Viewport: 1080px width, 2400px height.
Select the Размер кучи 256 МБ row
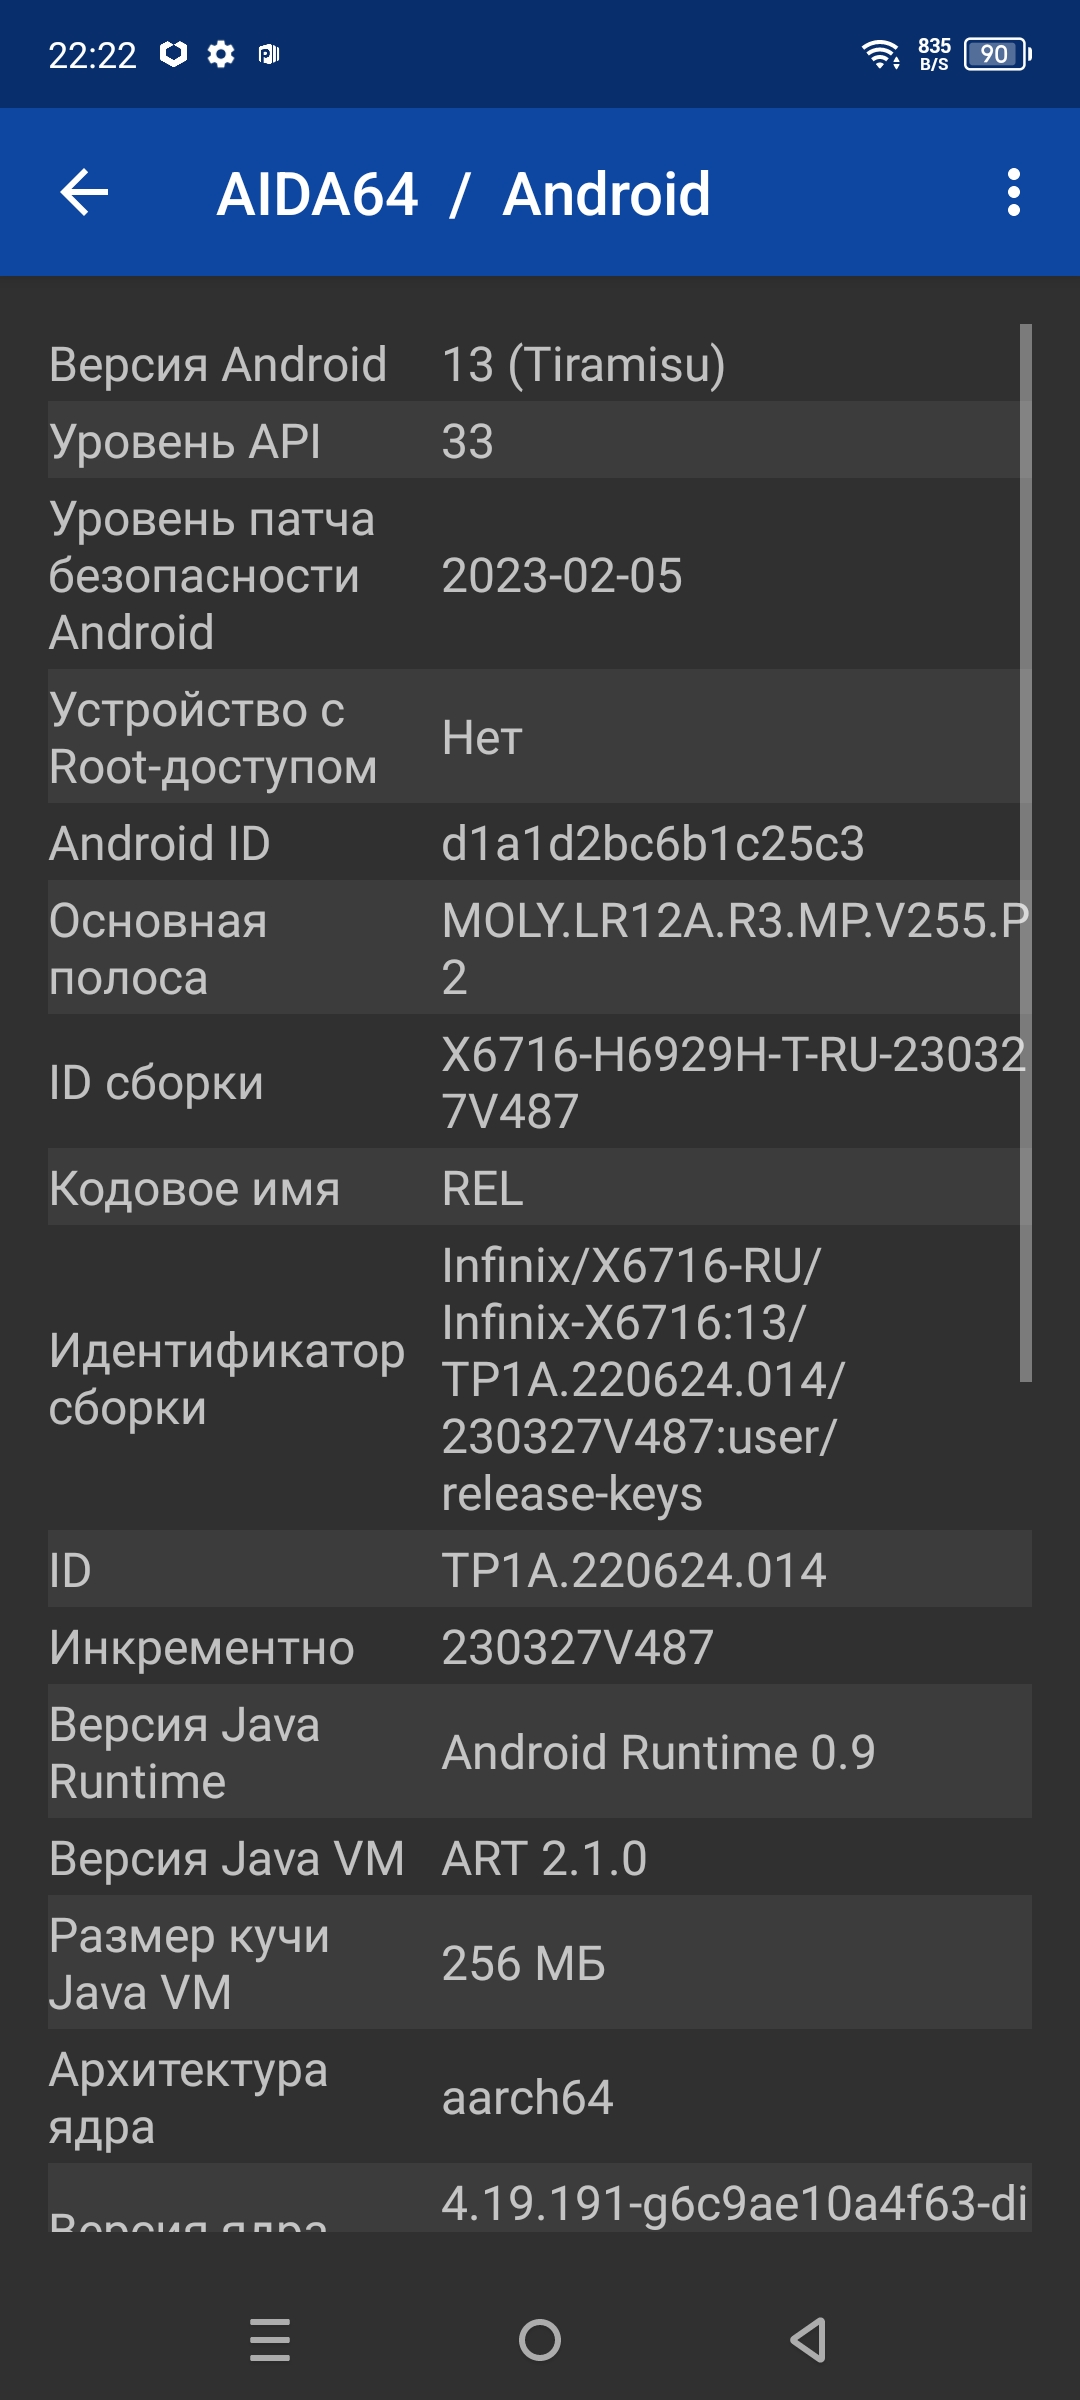(x=540, y=1963)
